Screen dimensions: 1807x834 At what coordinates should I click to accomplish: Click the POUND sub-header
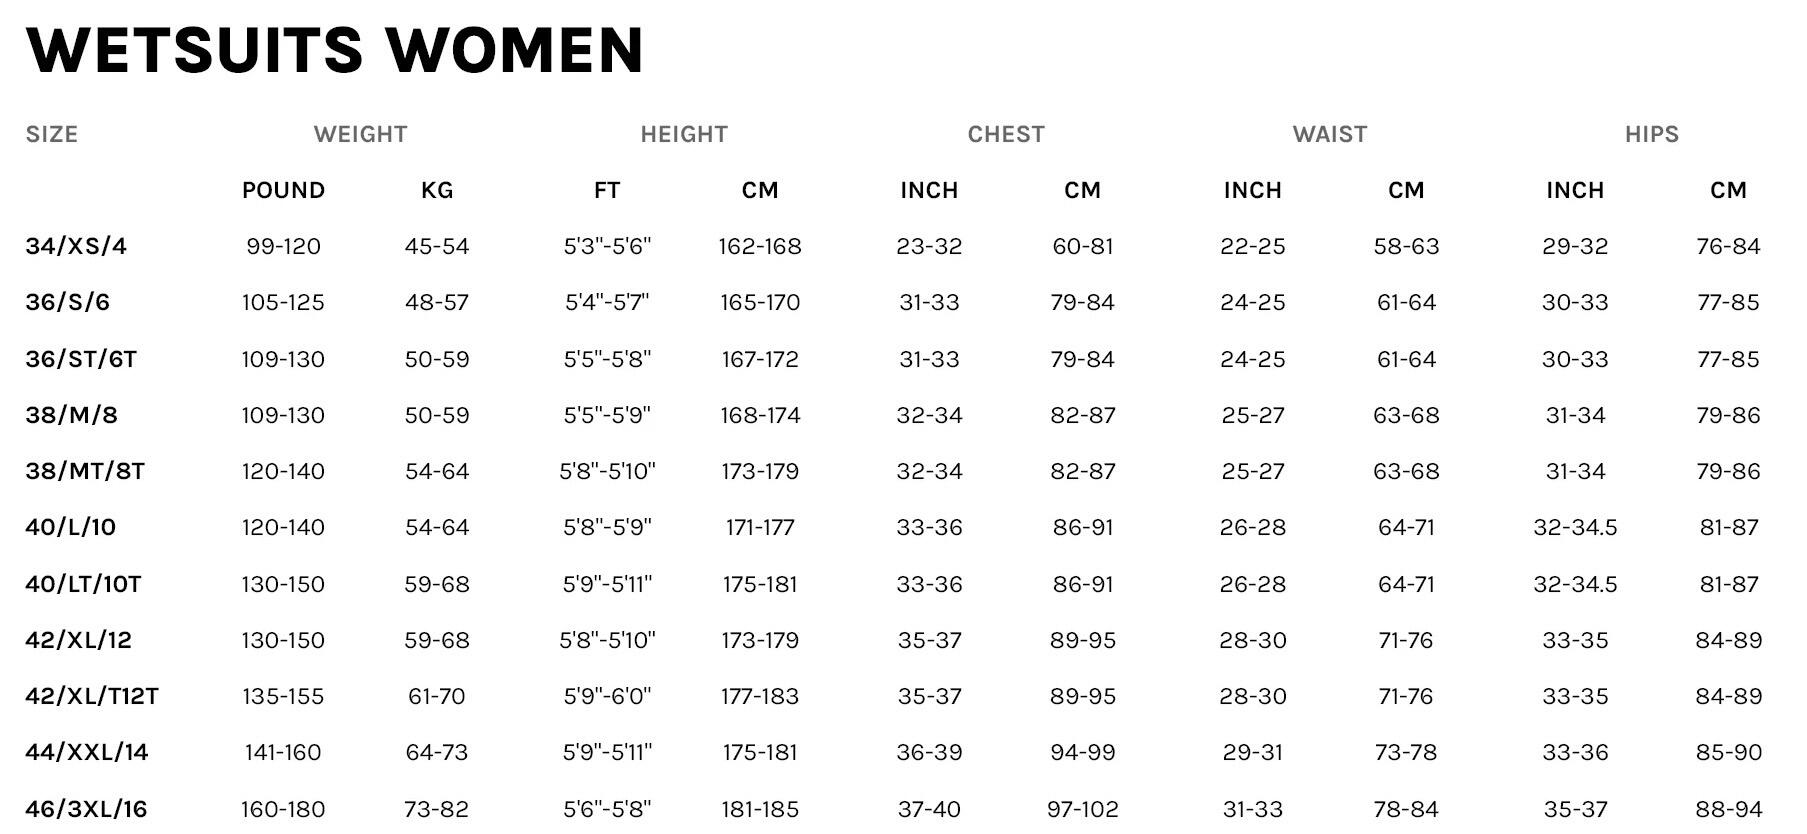[x=283, y=191]
